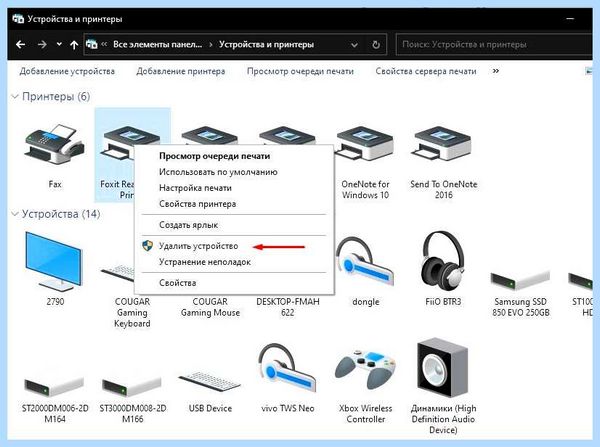The height and width of the screenshot is (447, 600).
Task: Minimize the Устройства и принтеры window
Action: coord(570,18)
